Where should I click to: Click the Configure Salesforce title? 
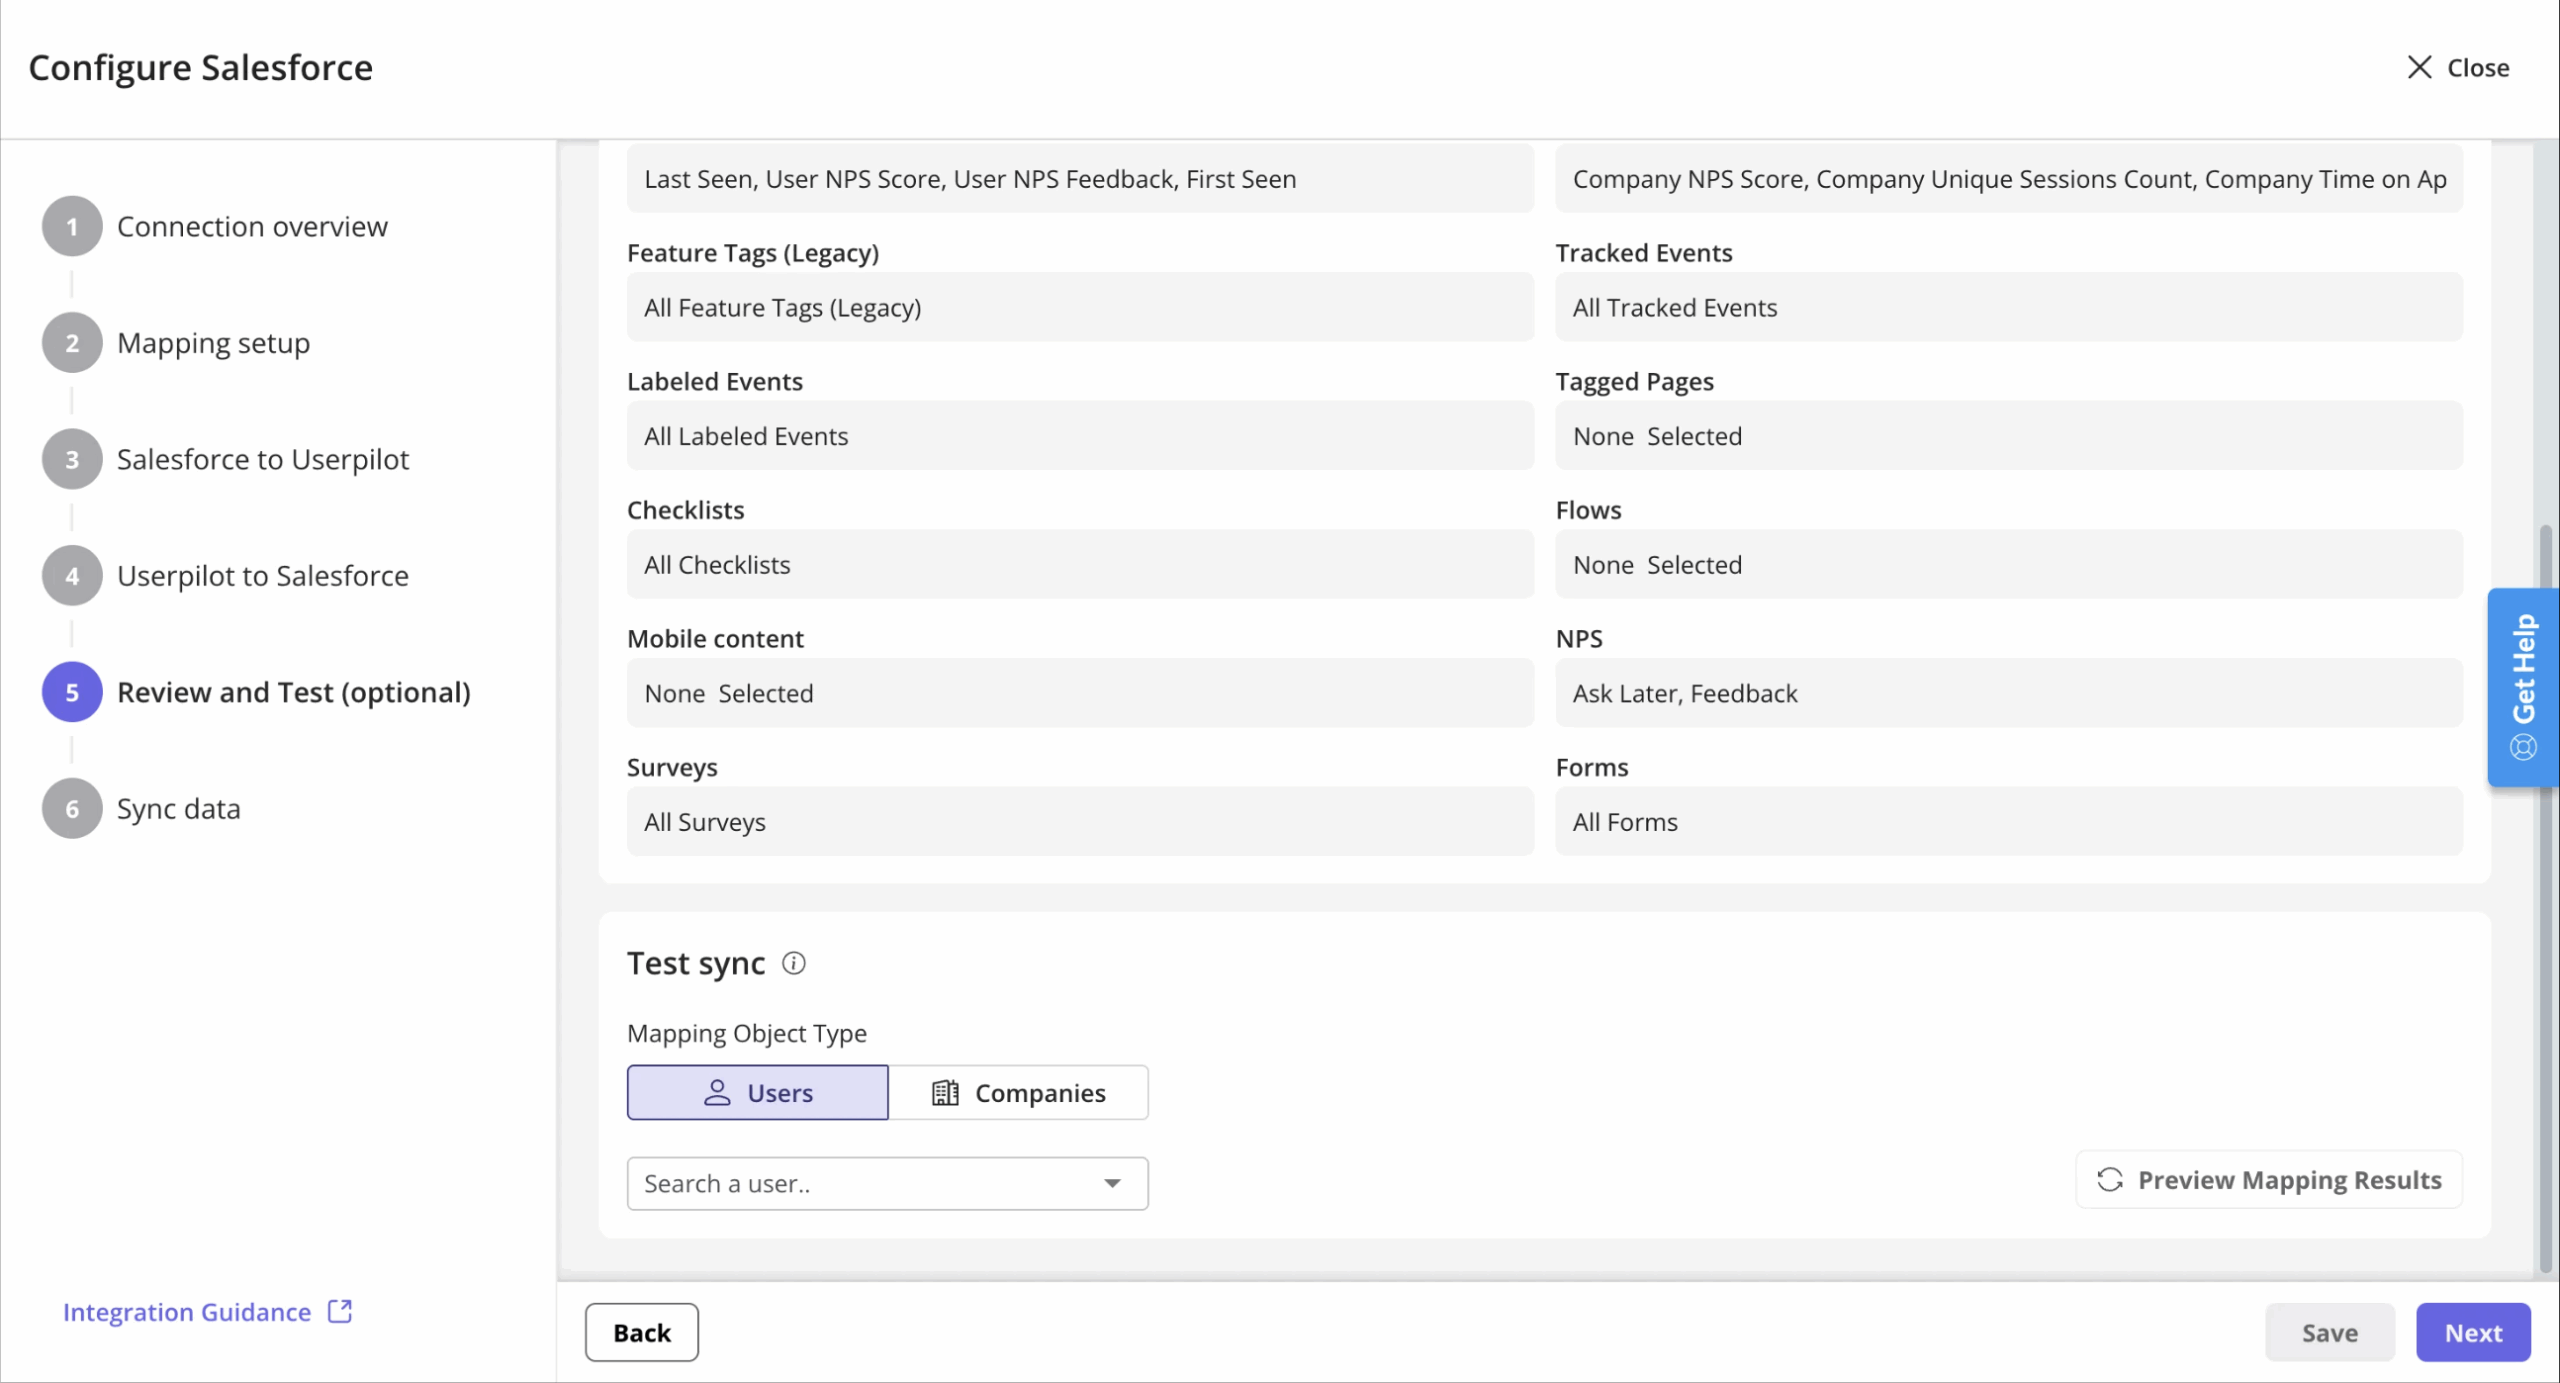click(x=200, y=67)
